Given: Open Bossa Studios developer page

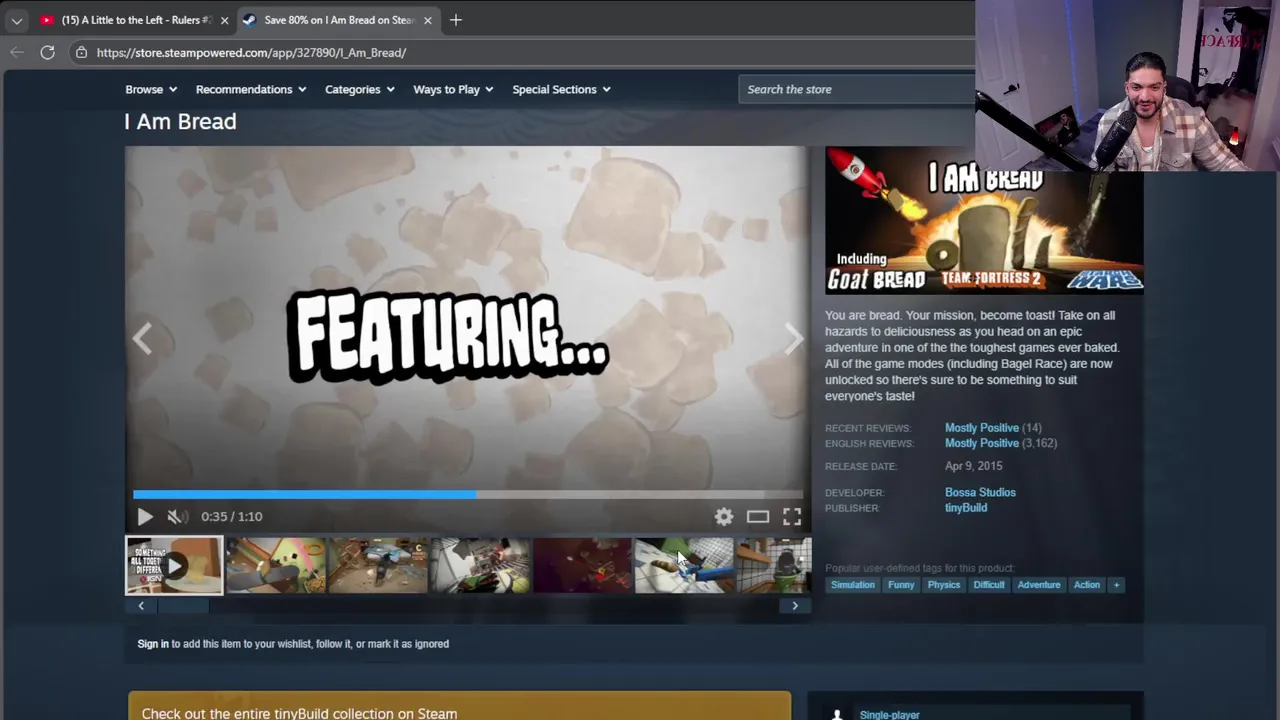Looking at the screenshot, I should pos(980,492).
